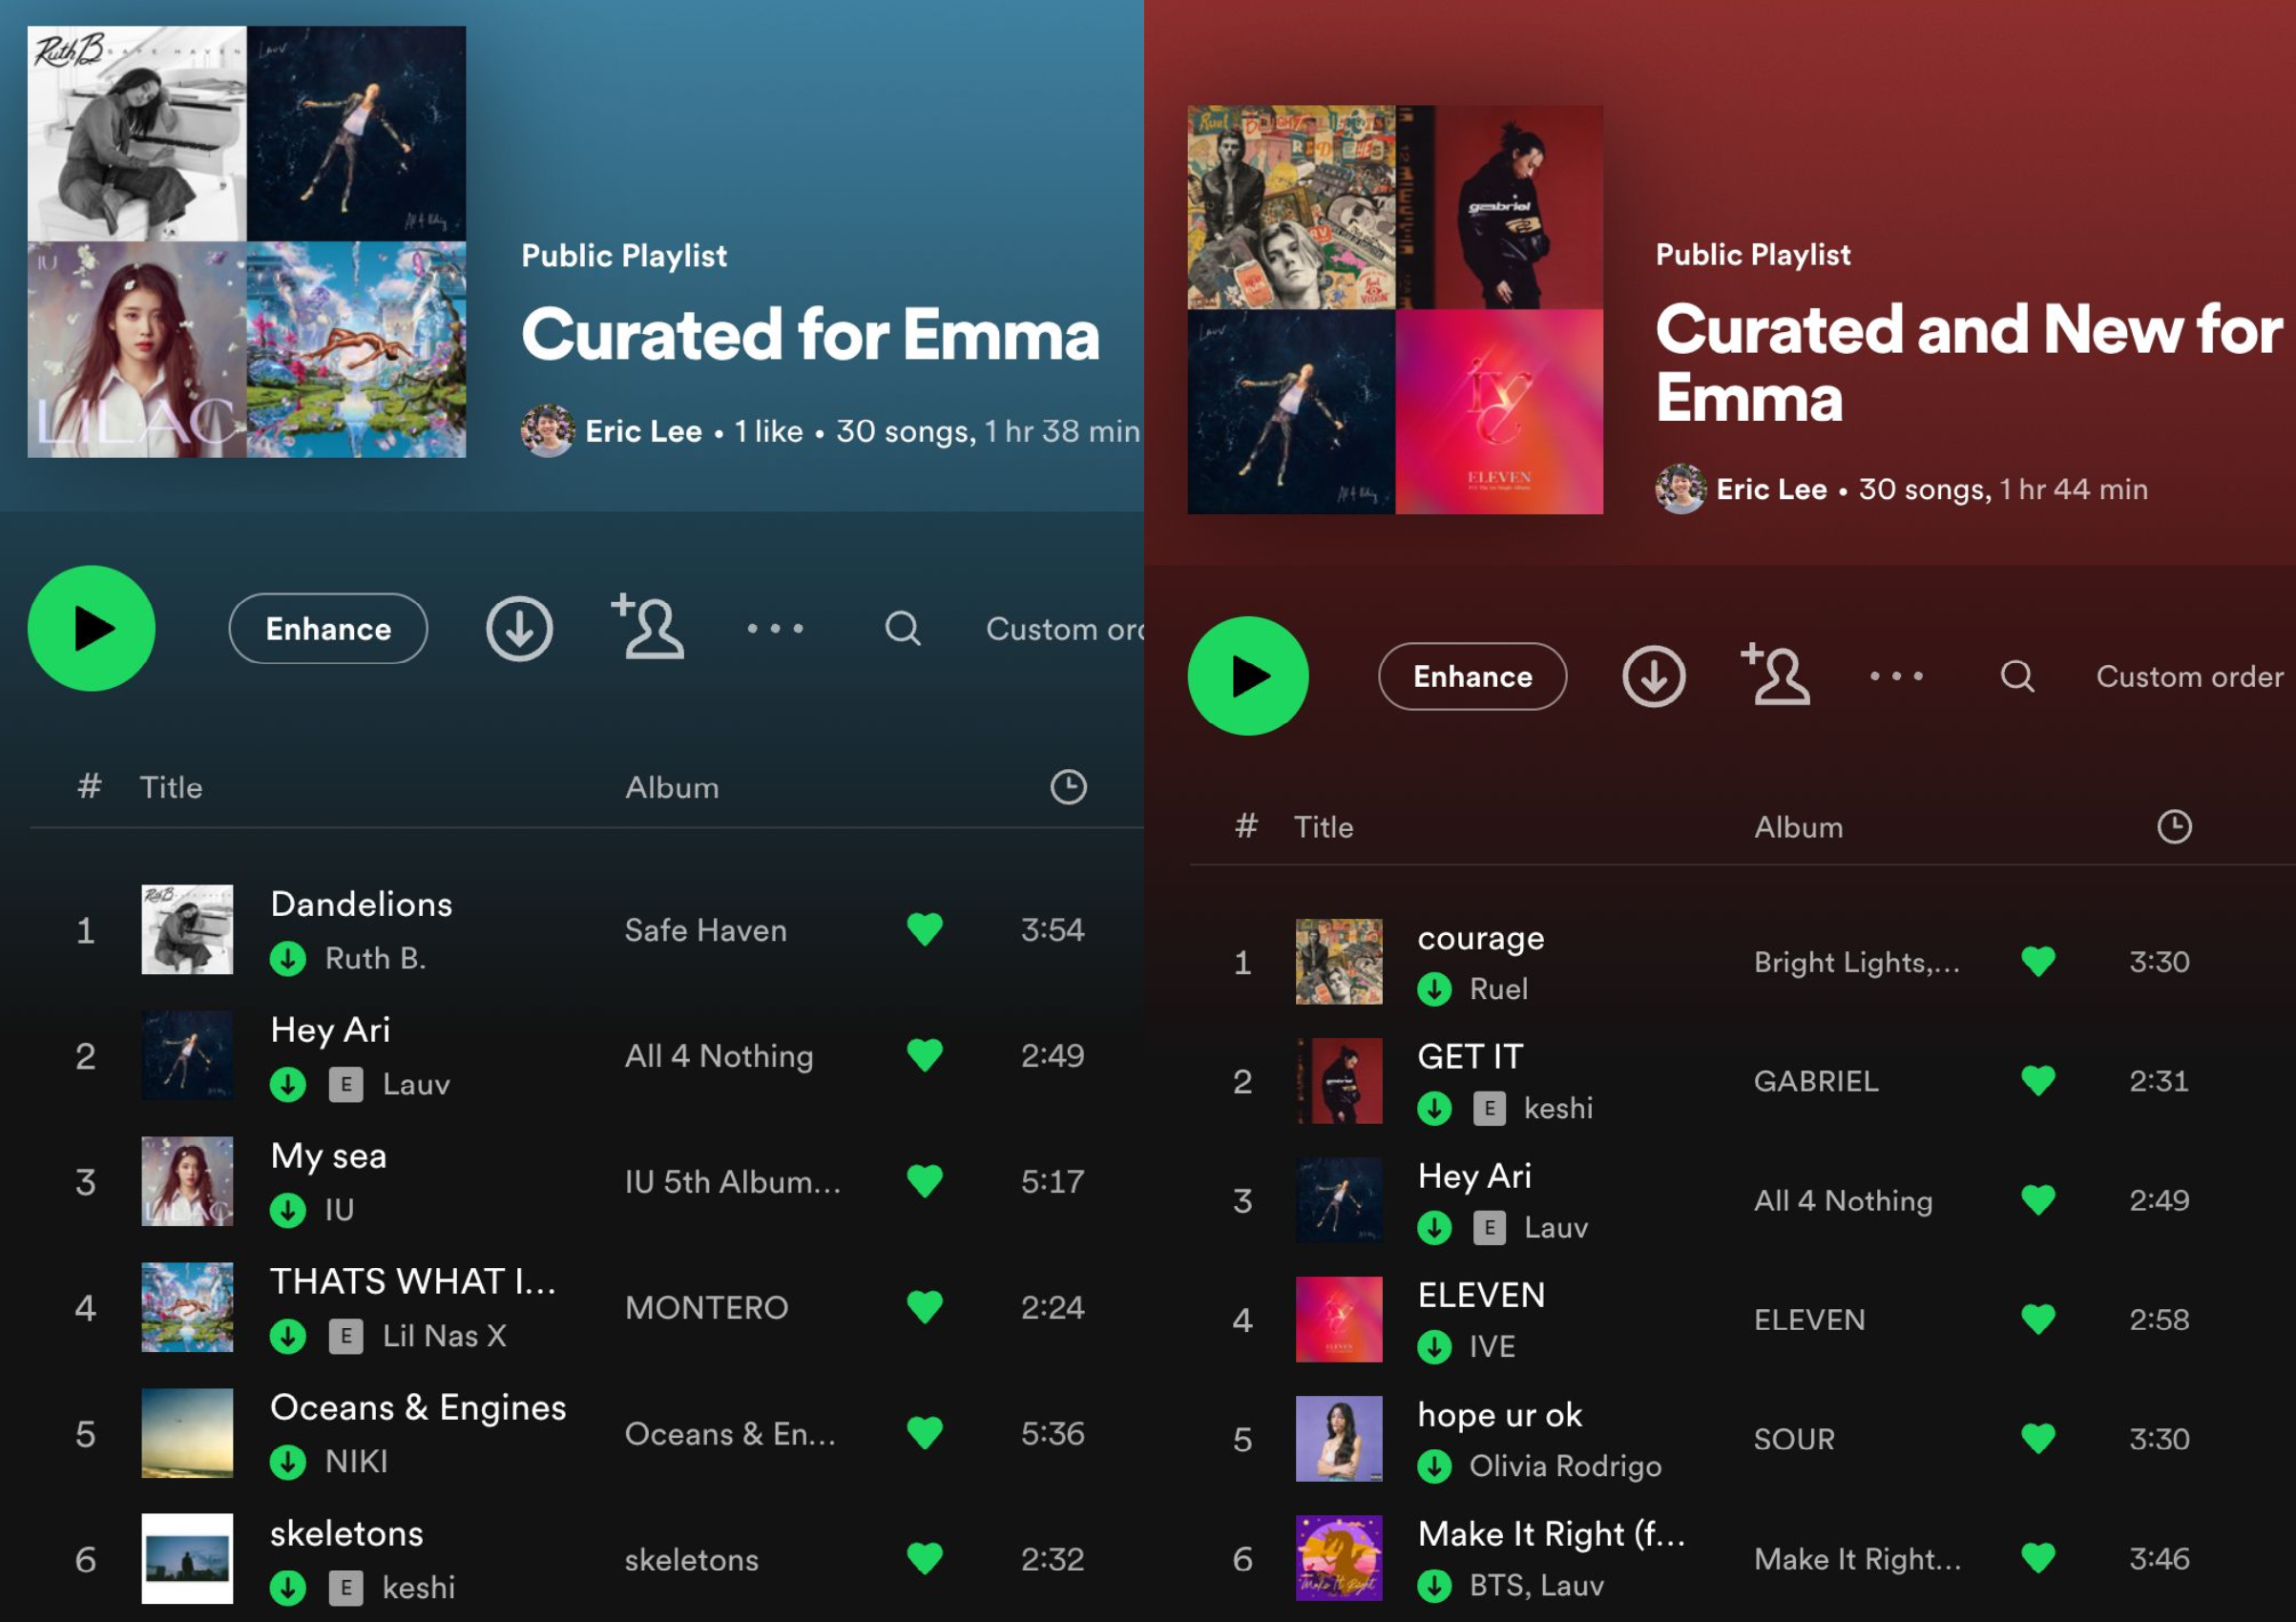
Task: Open more options for Curated for Emma
Action: tap(775, 629)
